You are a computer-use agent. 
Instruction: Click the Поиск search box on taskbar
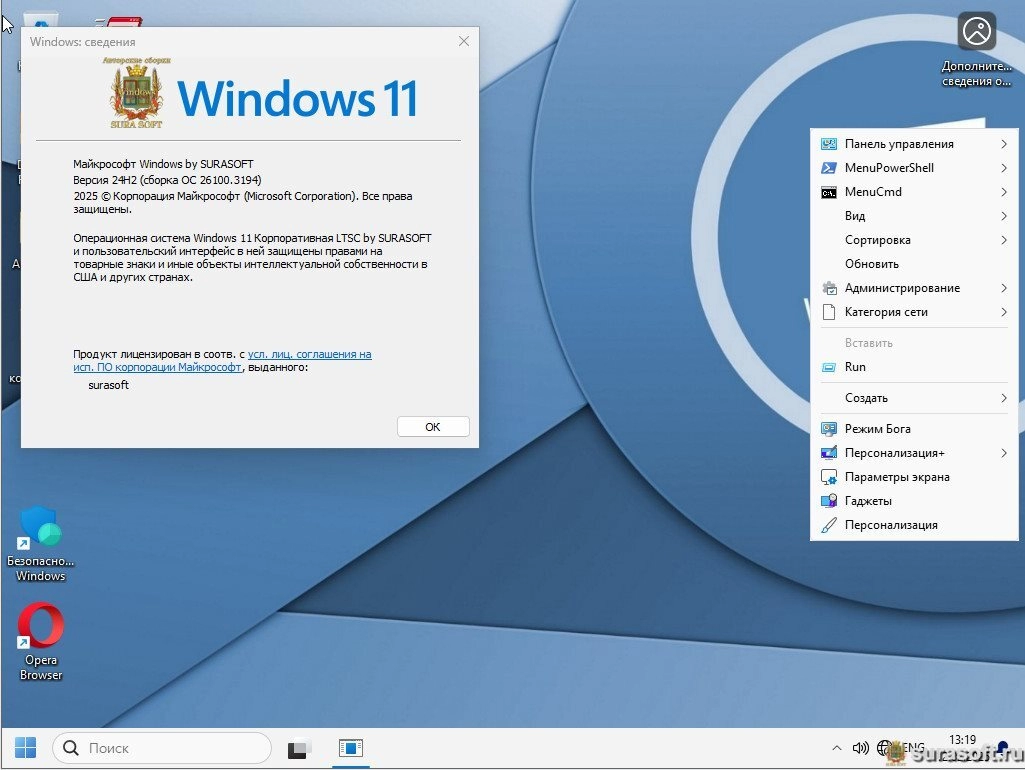[162, 748]
